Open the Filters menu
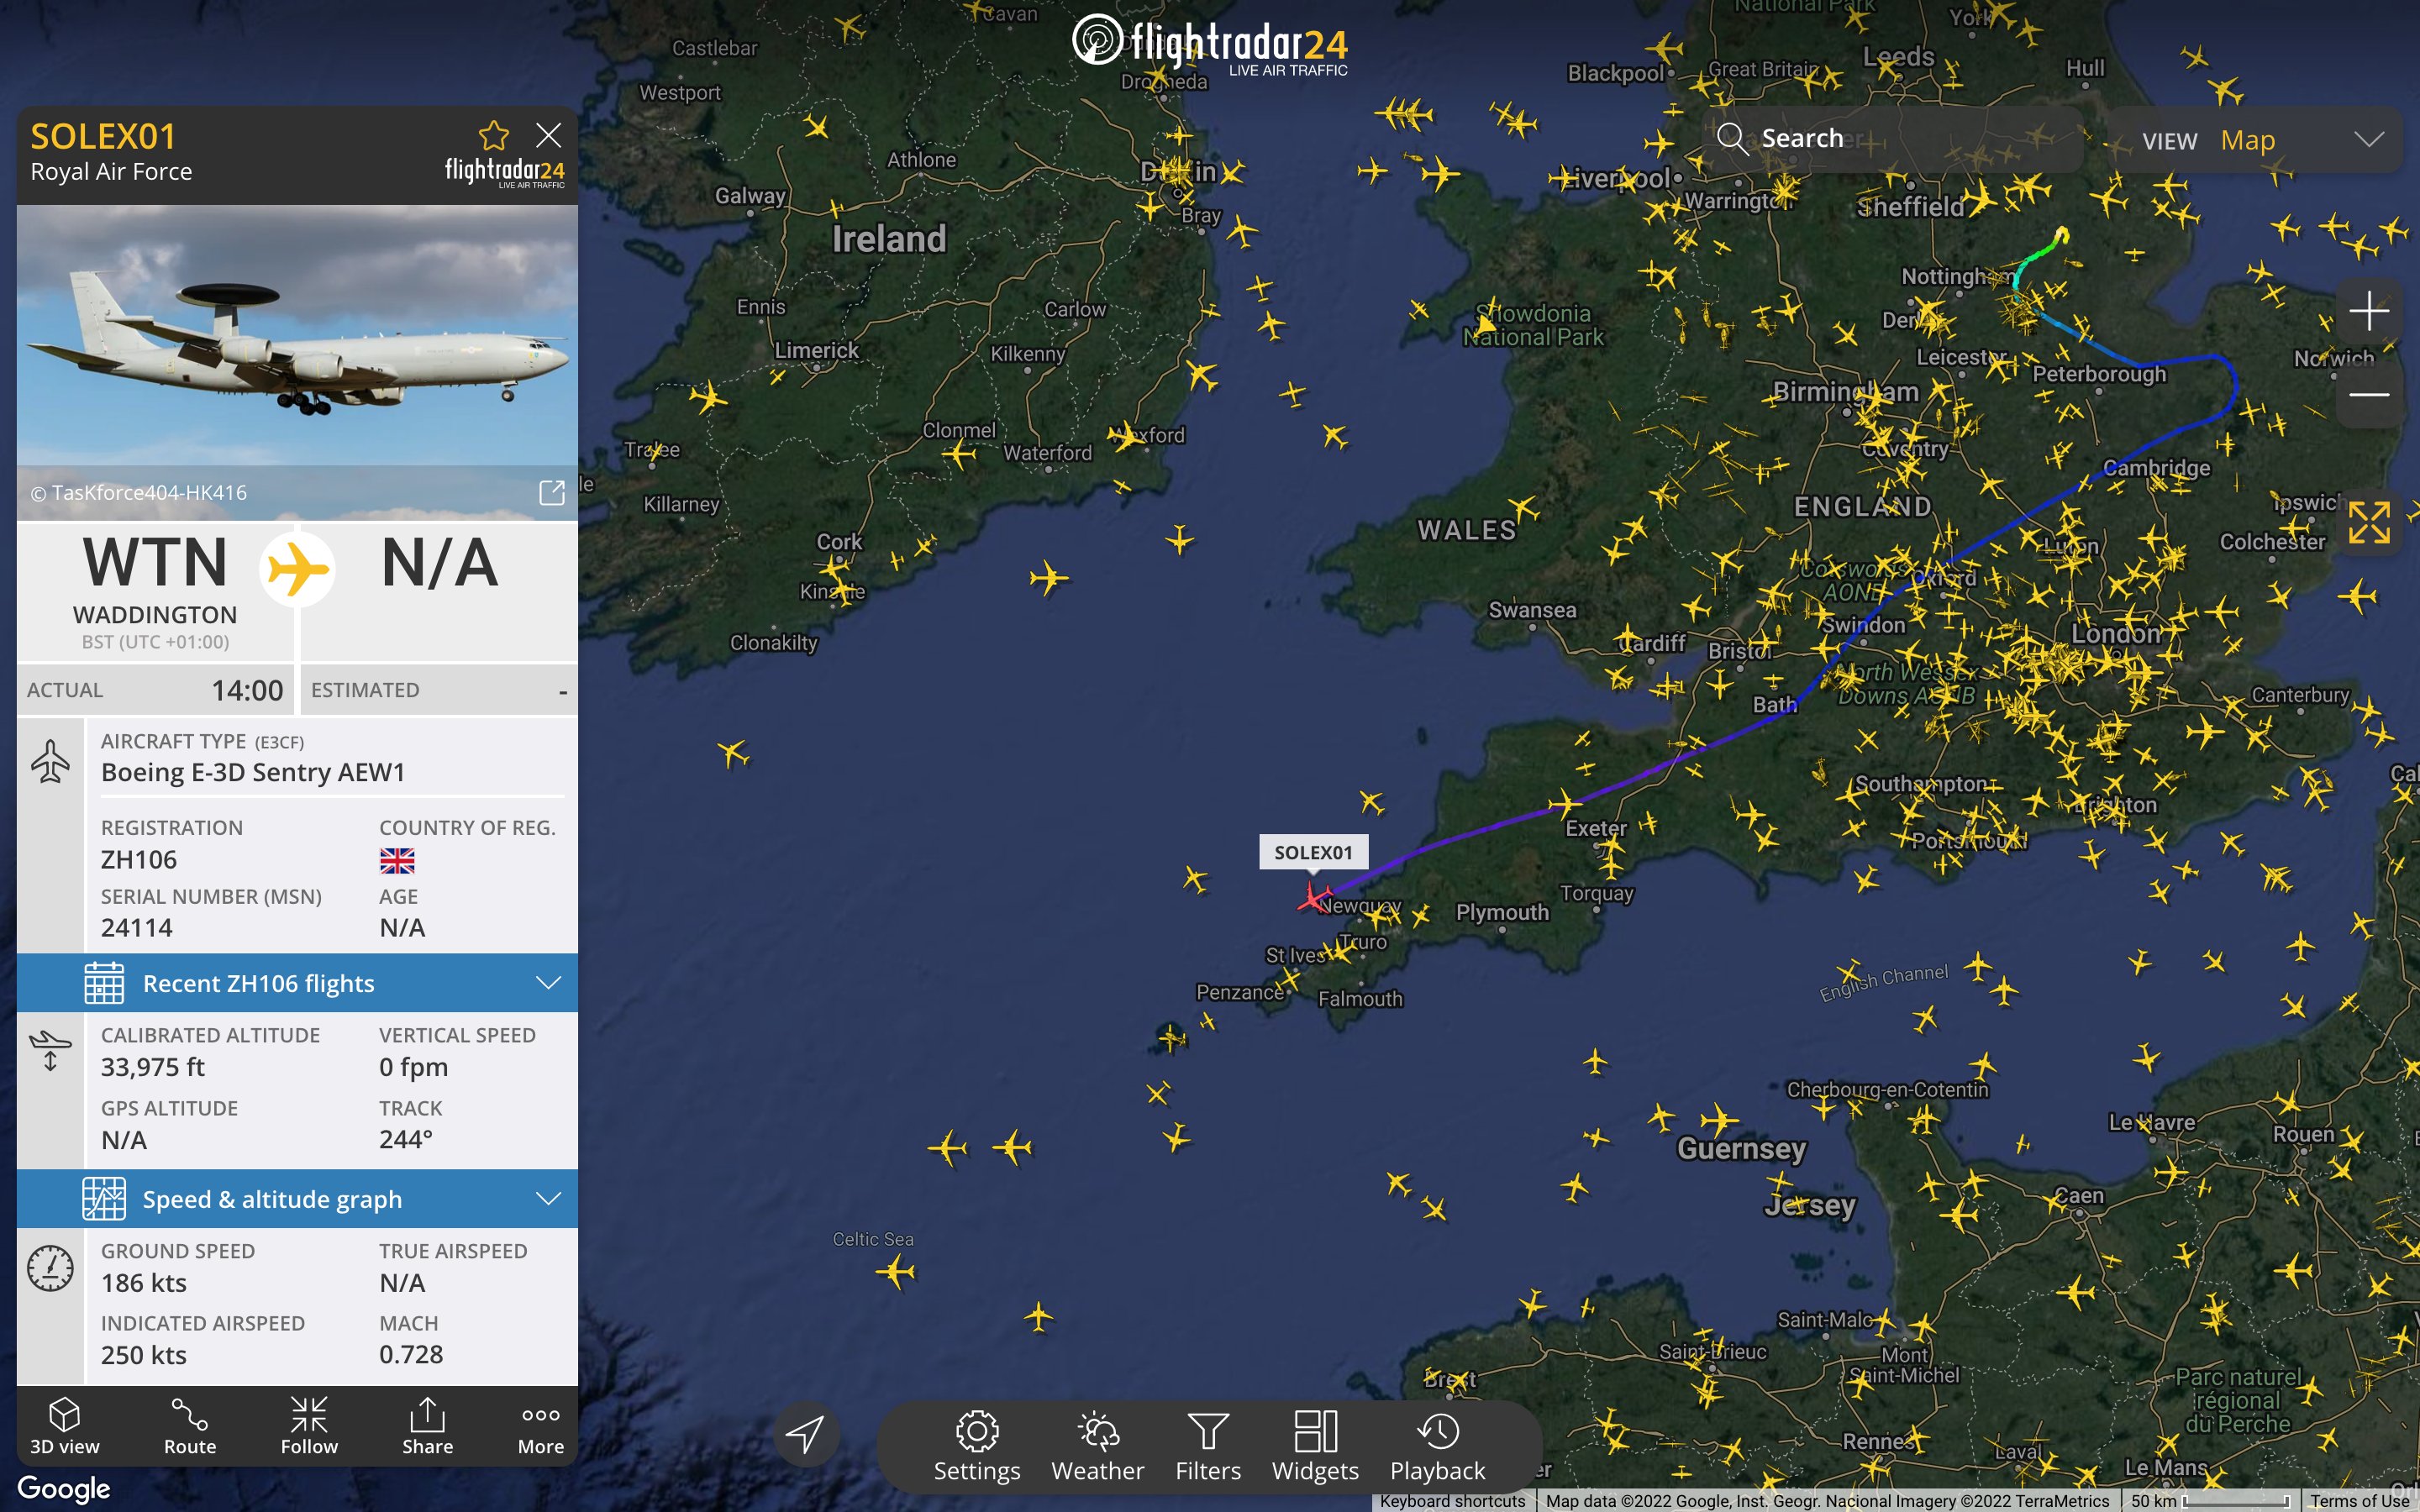 [x=1207, y=1445]
